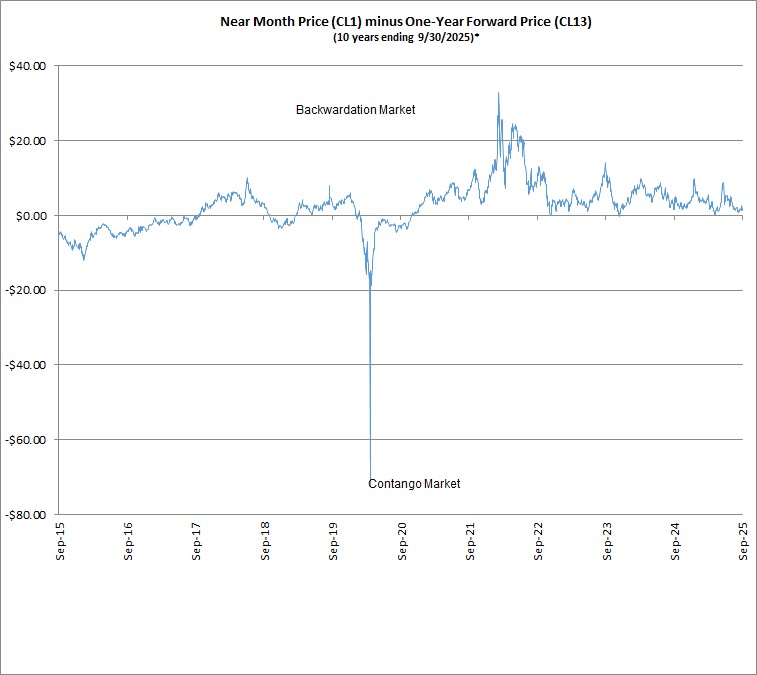Viewport: 757px width, 675px height.
Task: Click the -$60.00 y-axis label
Action: pos(27,440)
